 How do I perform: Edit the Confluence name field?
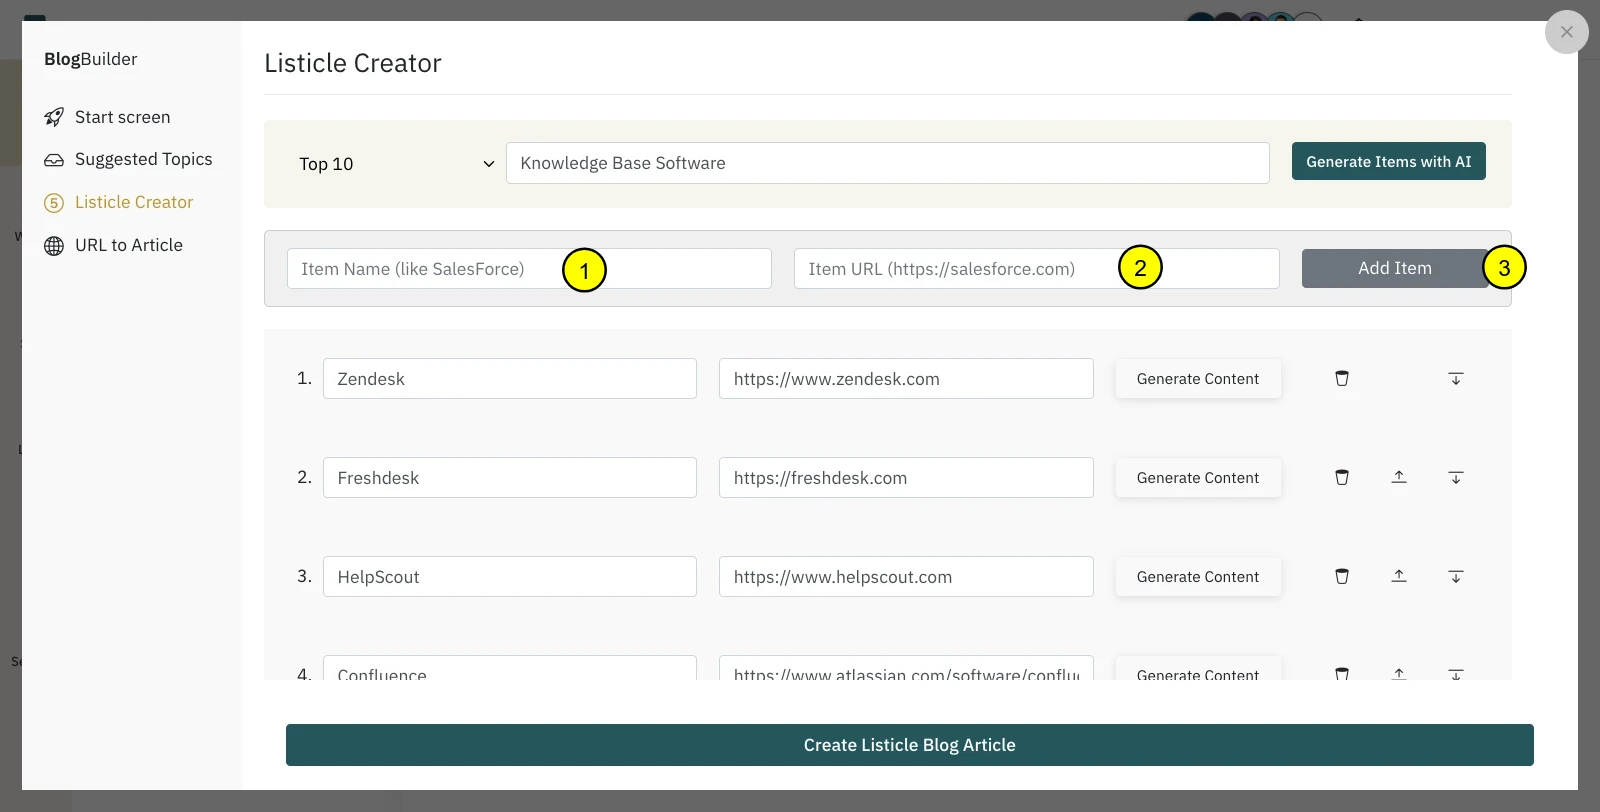click(x=509, y=669)
